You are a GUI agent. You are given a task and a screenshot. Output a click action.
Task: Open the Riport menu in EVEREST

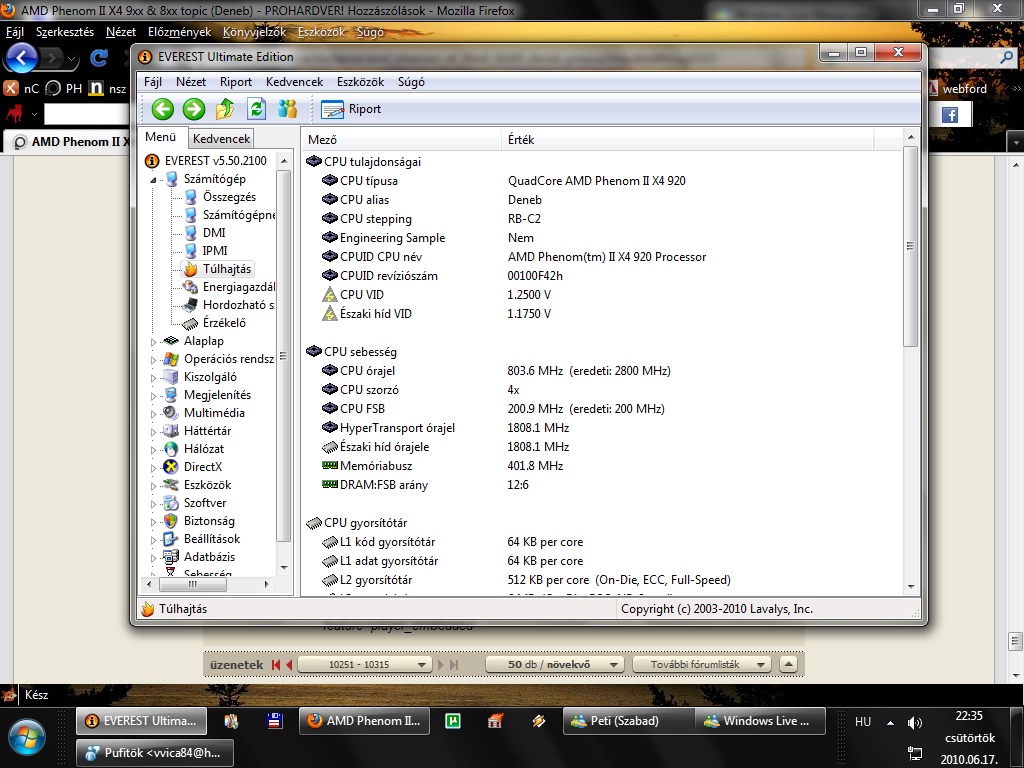(236, 82)
